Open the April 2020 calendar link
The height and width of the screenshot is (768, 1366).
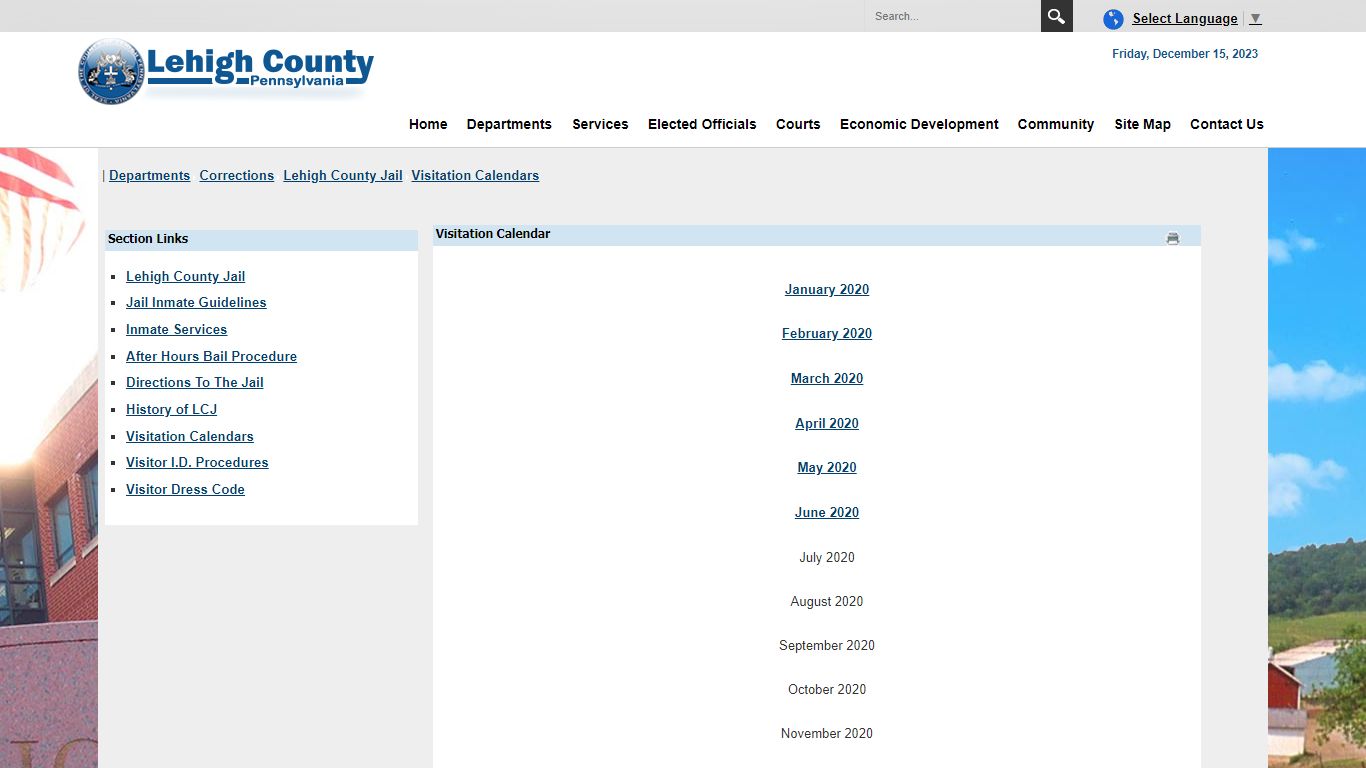coord(827,423)
